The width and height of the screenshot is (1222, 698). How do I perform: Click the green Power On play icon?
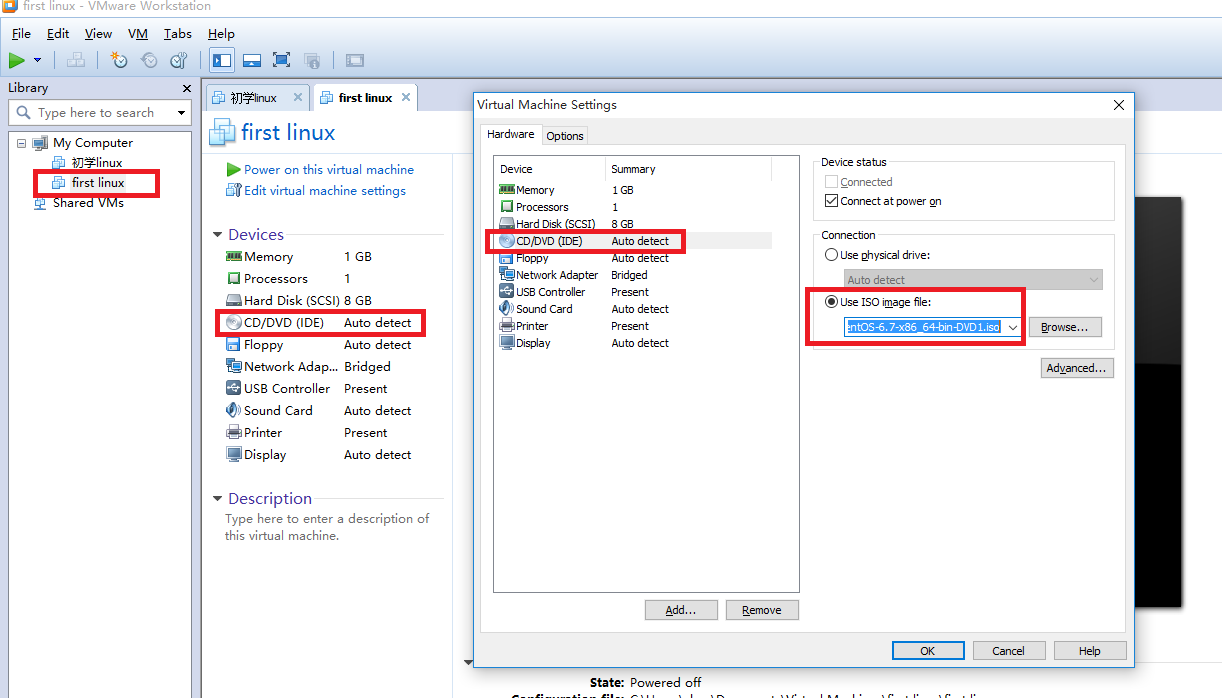pos(17,61)
